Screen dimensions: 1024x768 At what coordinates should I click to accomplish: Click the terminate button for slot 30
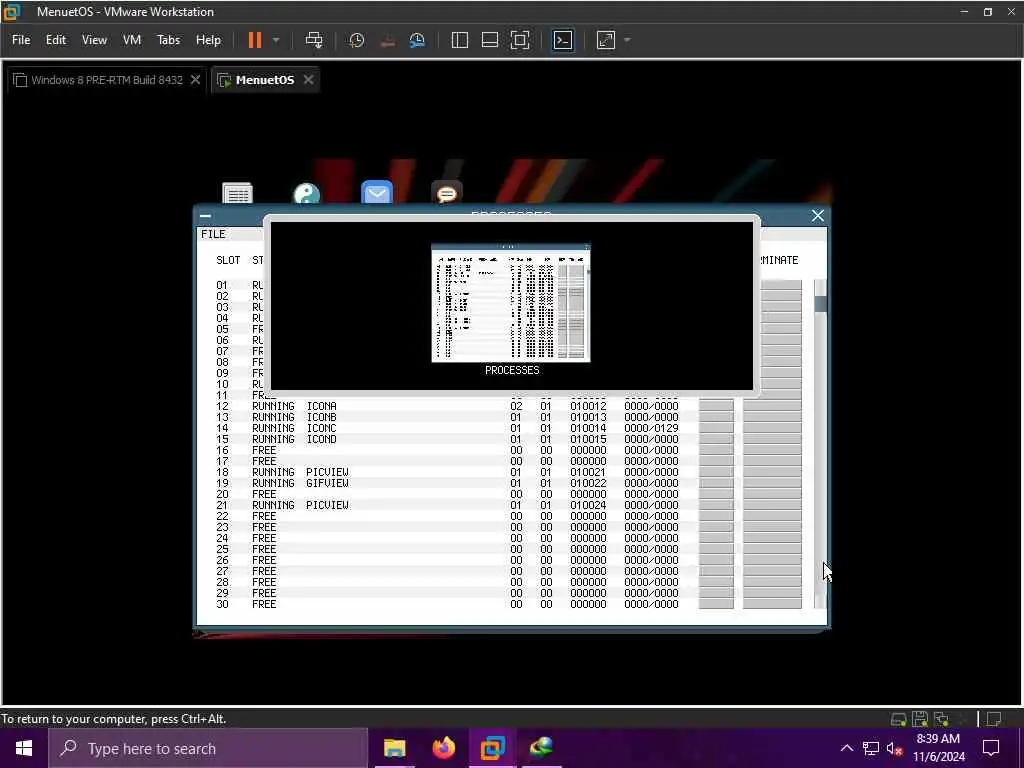(772, 604)
